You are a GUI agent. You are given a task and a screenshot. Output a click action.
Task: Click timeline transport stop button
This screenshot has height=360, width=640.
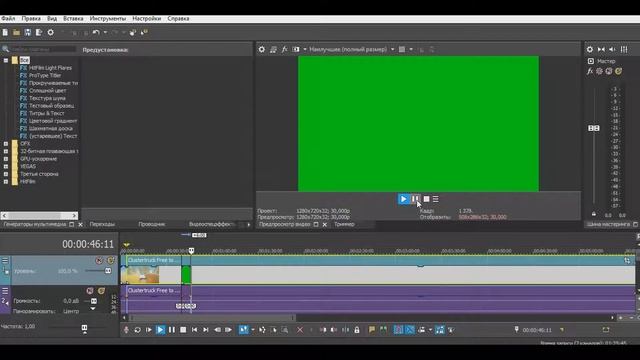[183, 330]
